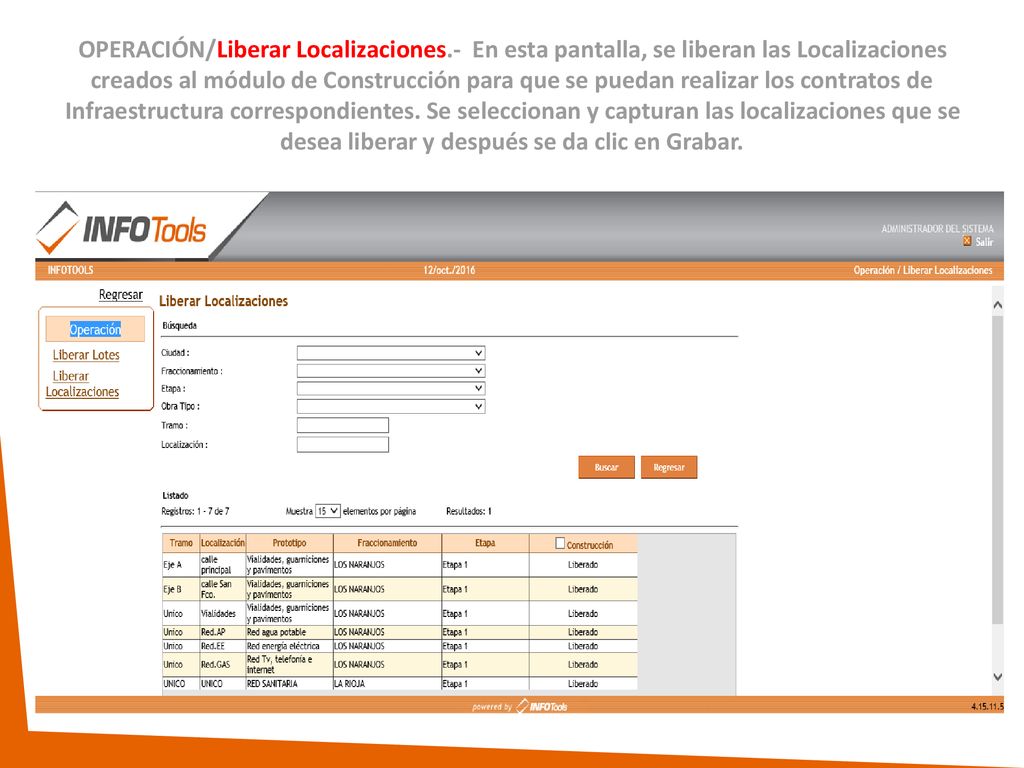This screenshot has height=768, width=1024.
Task: Click the powered by INFOTools footer logo
Action: coord(520,706)
